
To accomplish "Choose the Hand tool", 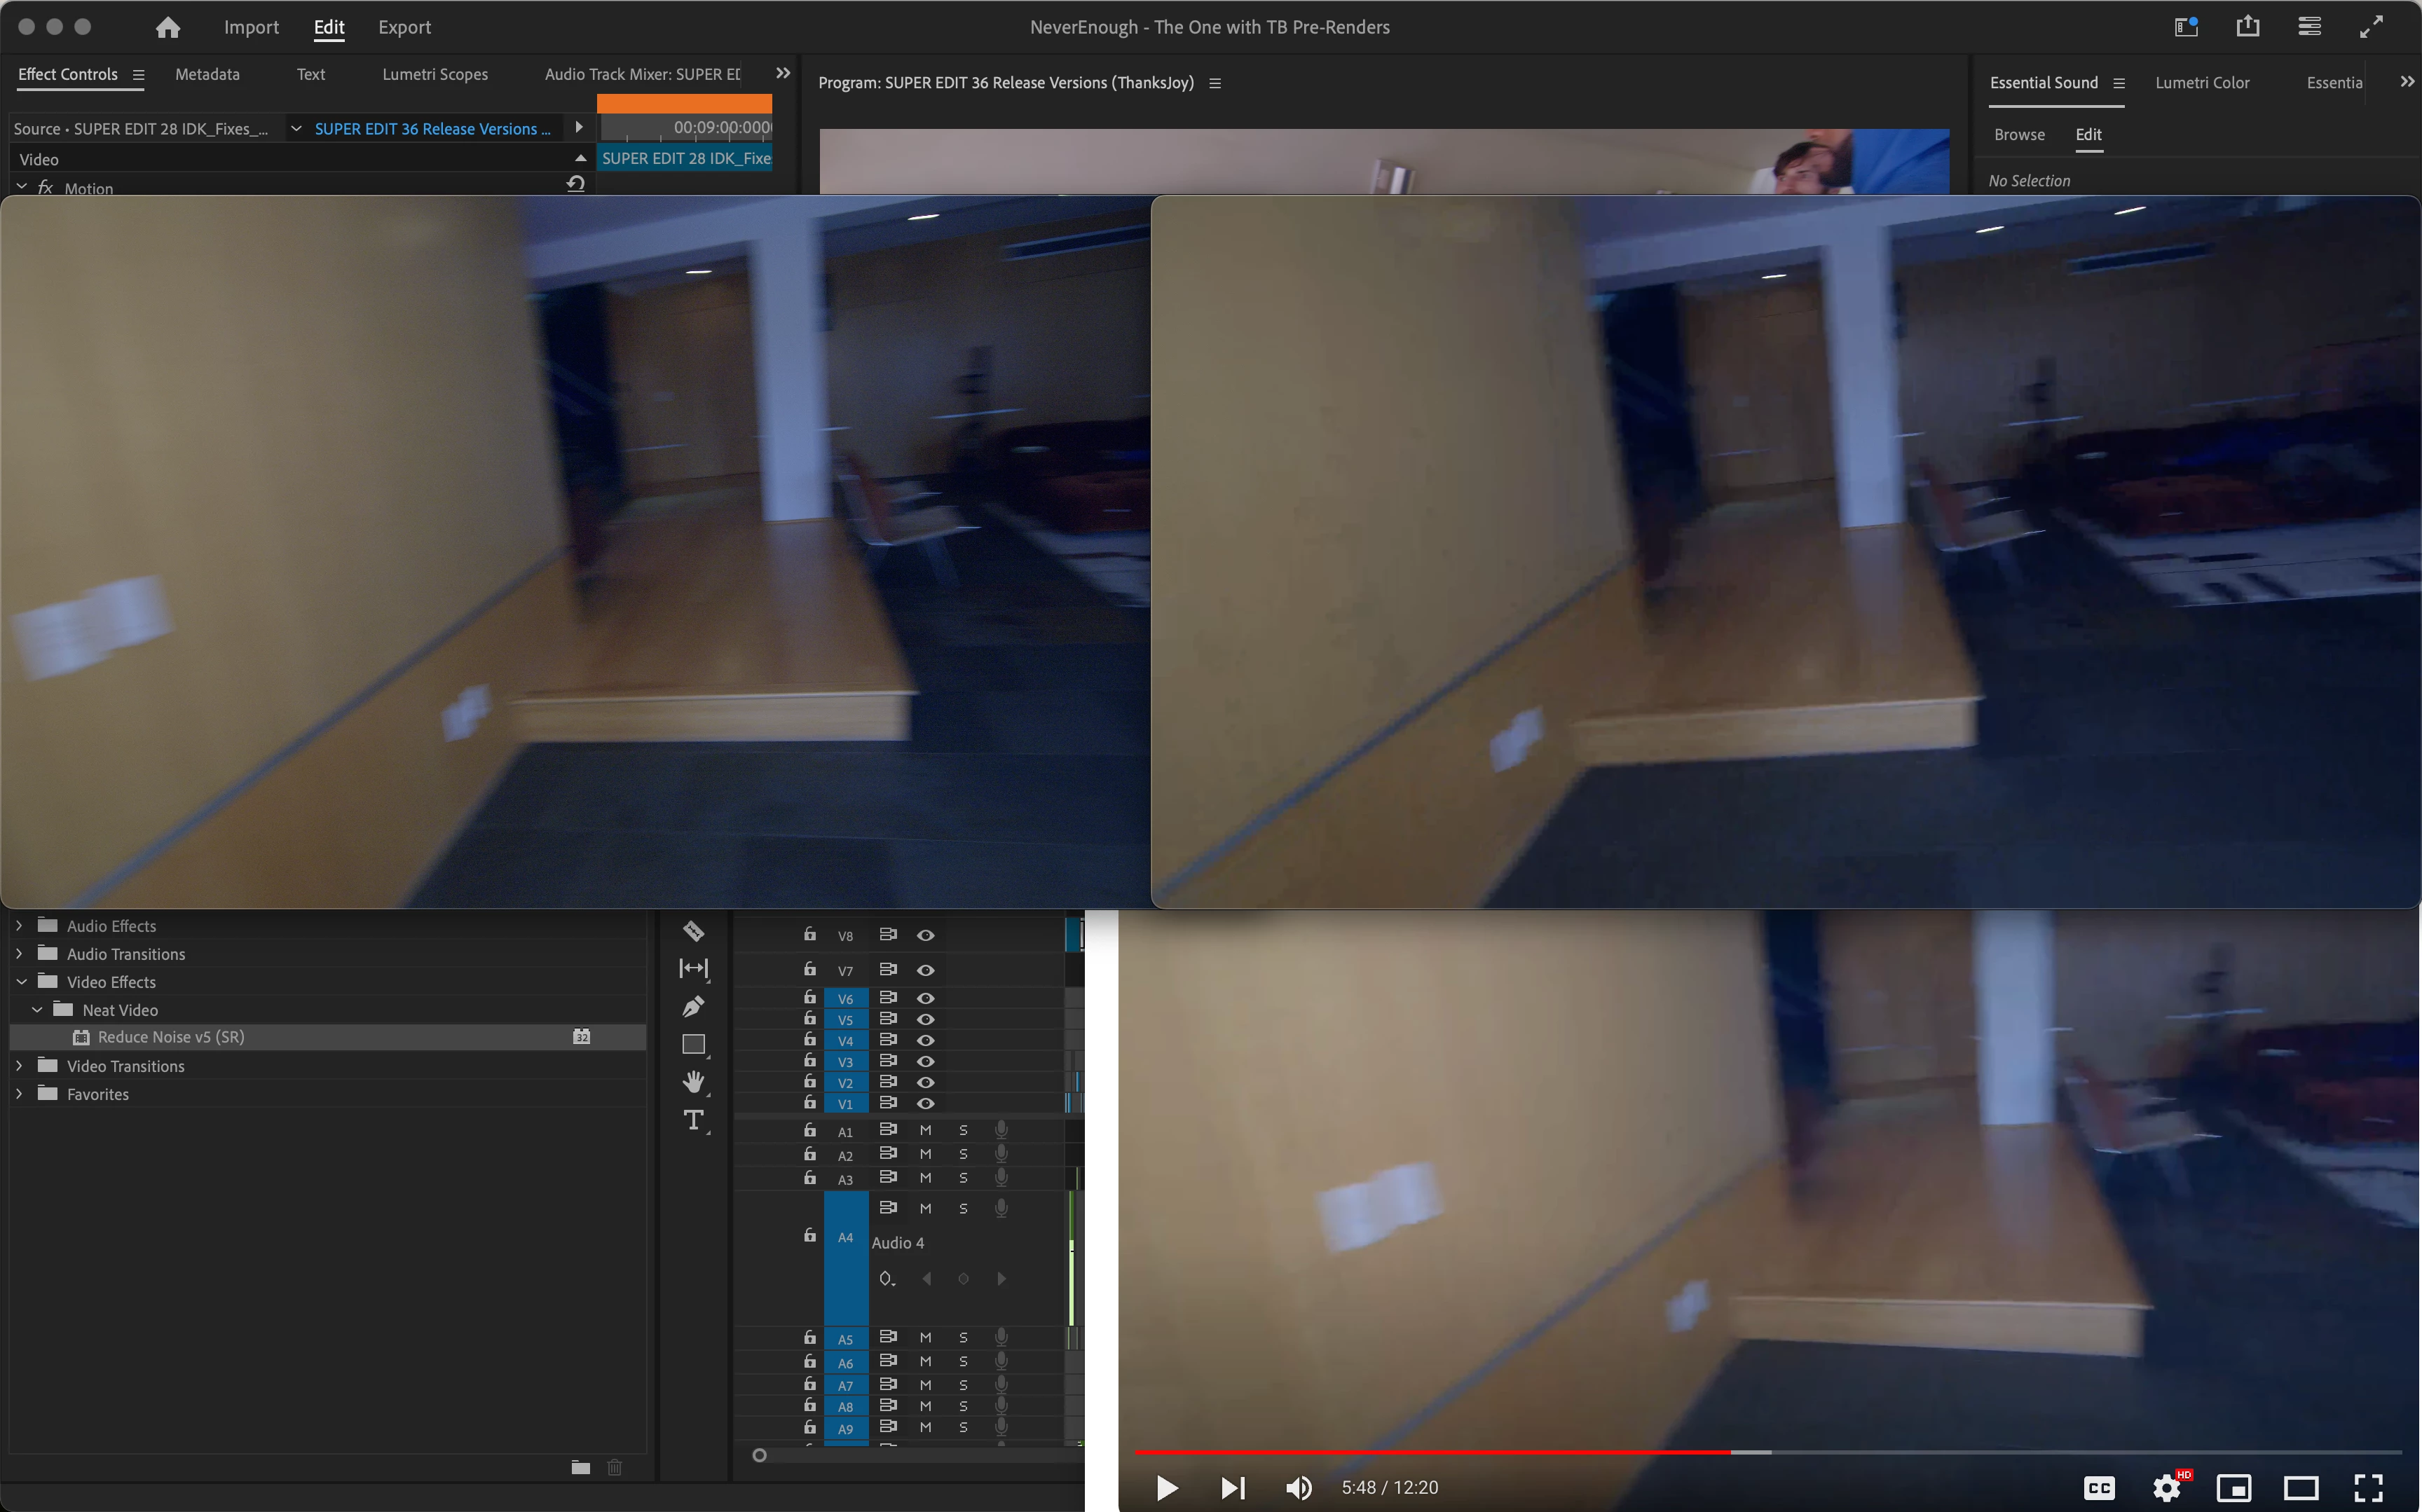I will point(693,1081).
